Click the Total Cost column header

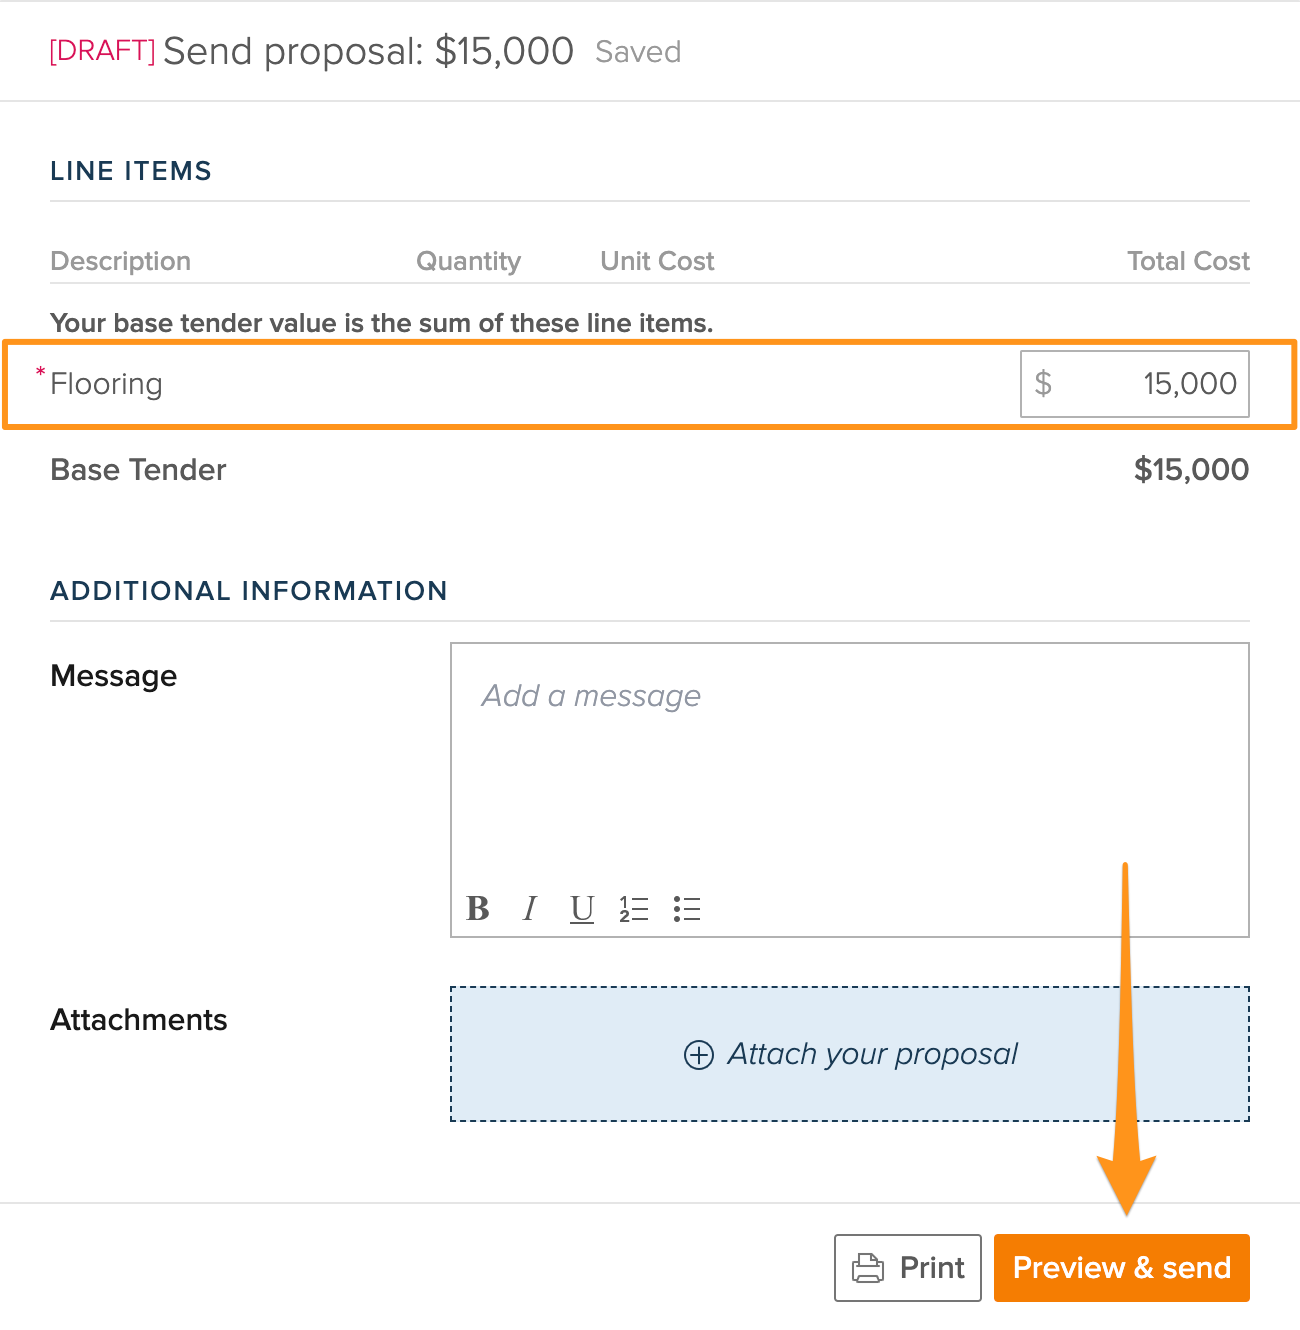tap(1188, 261)
